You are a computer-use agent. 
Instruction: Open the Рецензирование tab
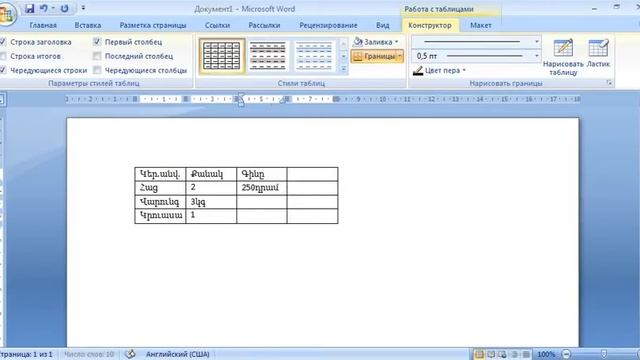[329, 25]
